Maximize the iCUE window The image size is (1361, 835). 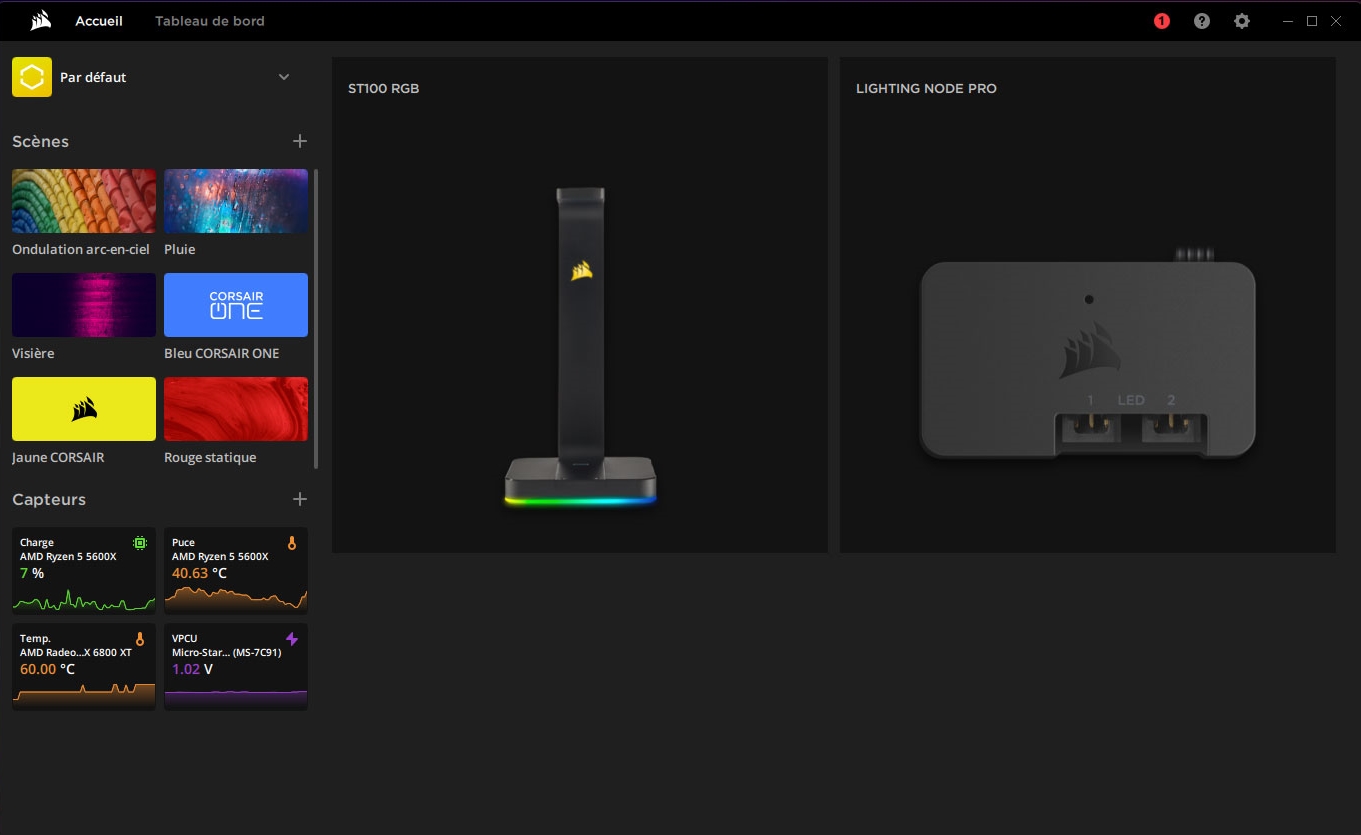tap(1312, 21)
